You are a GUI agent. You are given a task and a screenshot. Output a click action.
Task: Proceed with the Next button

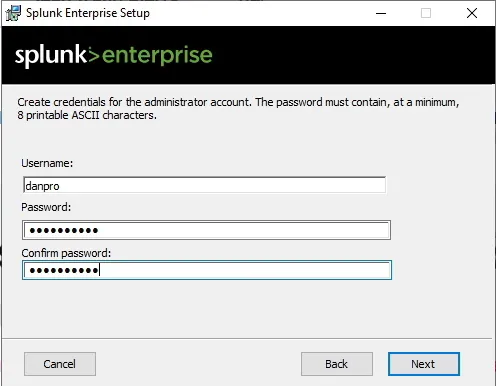pos(424,364)
